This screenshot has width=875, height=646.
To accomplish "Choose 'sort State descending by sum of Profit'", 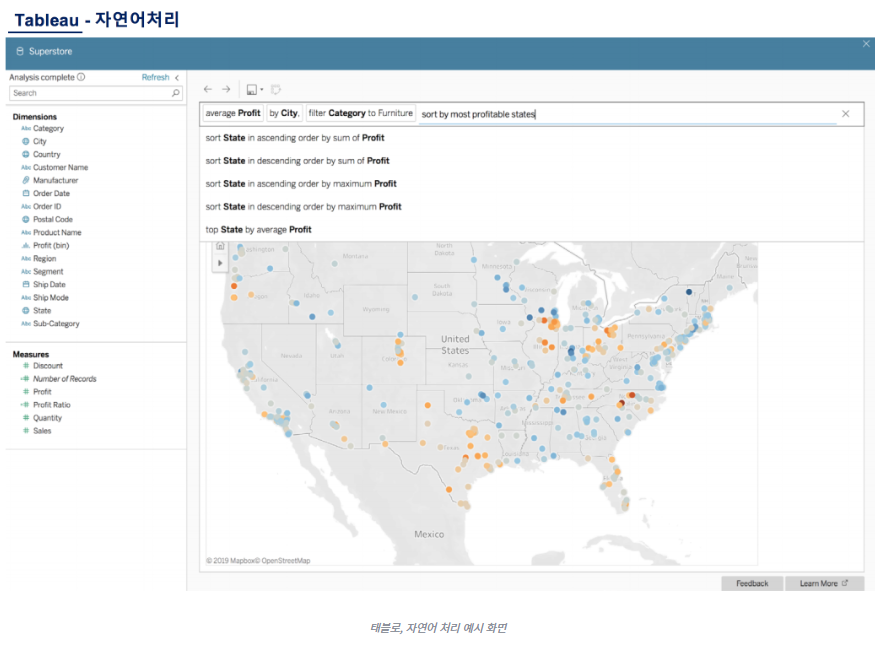I will [297, 161].
